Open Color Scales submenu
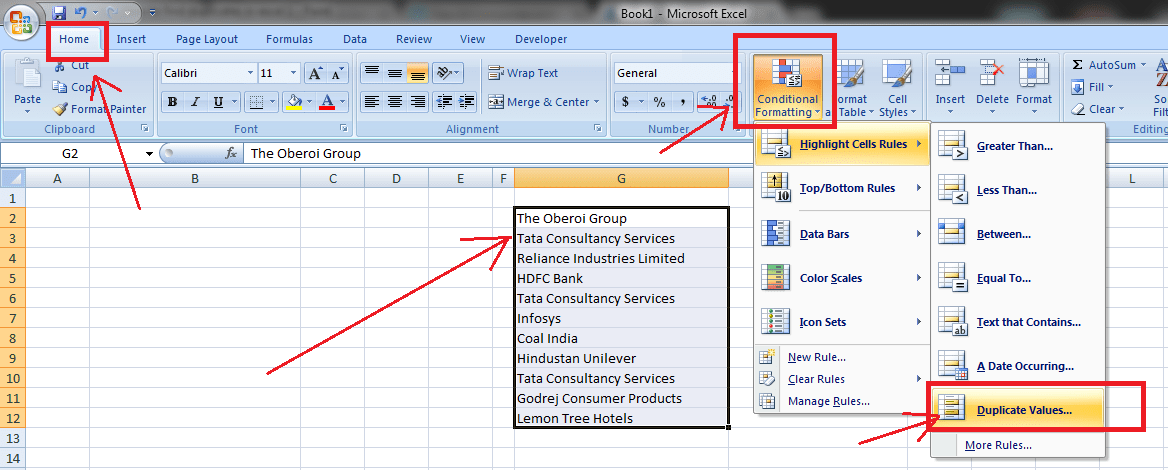The image size is (1168, 470). pyautogui.click(x=842, y=278)
